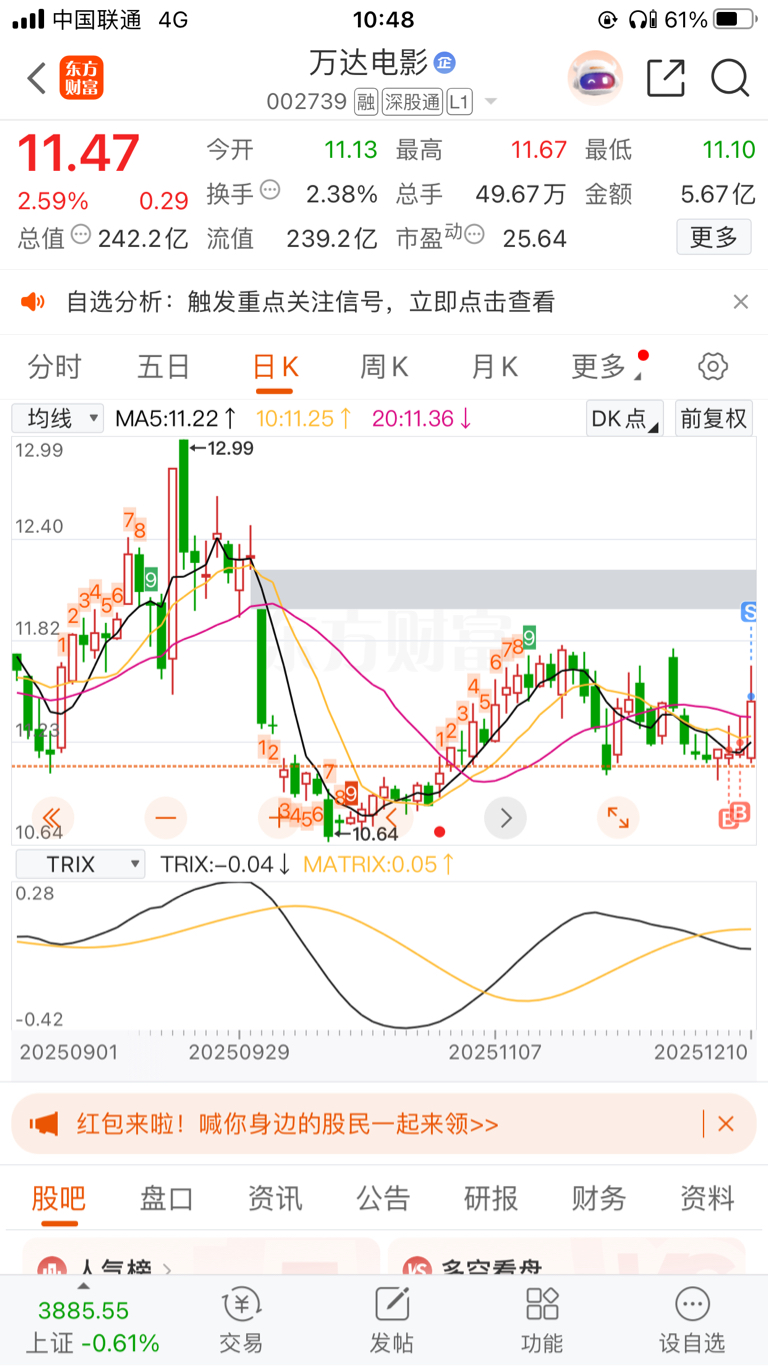Open 均线 indicator dropdown
This screenshot has width=768, height=1366.
tap(58, 418)
